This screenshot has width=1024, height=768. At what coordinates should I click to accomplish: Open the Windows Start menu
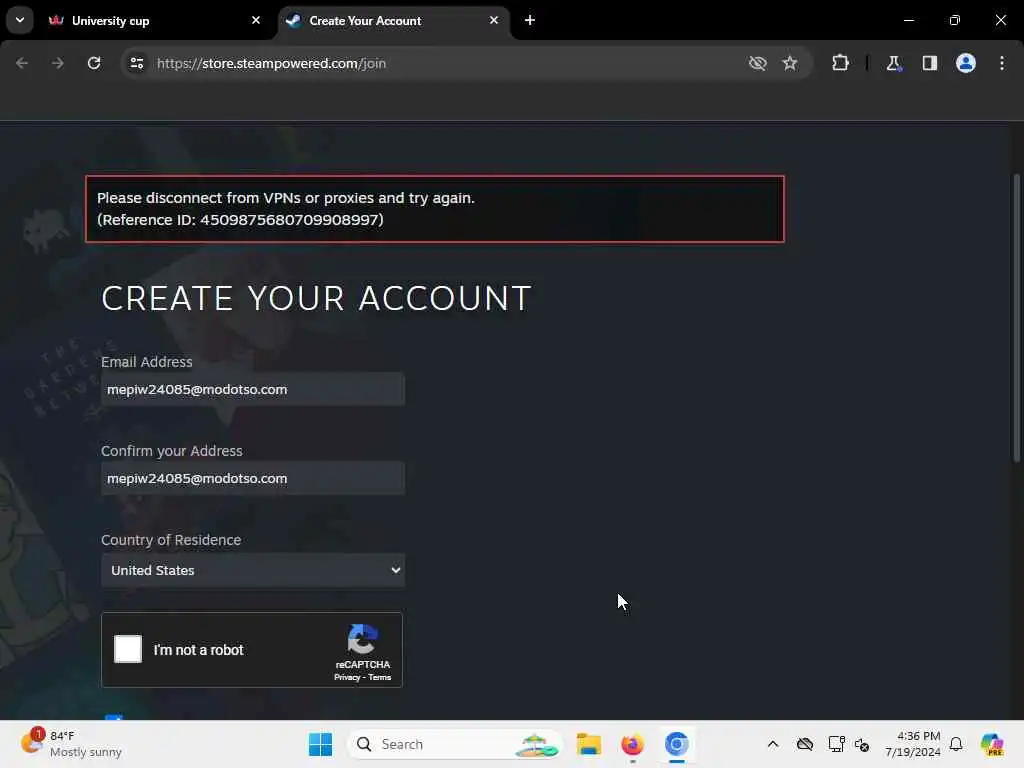pos(320,744)
